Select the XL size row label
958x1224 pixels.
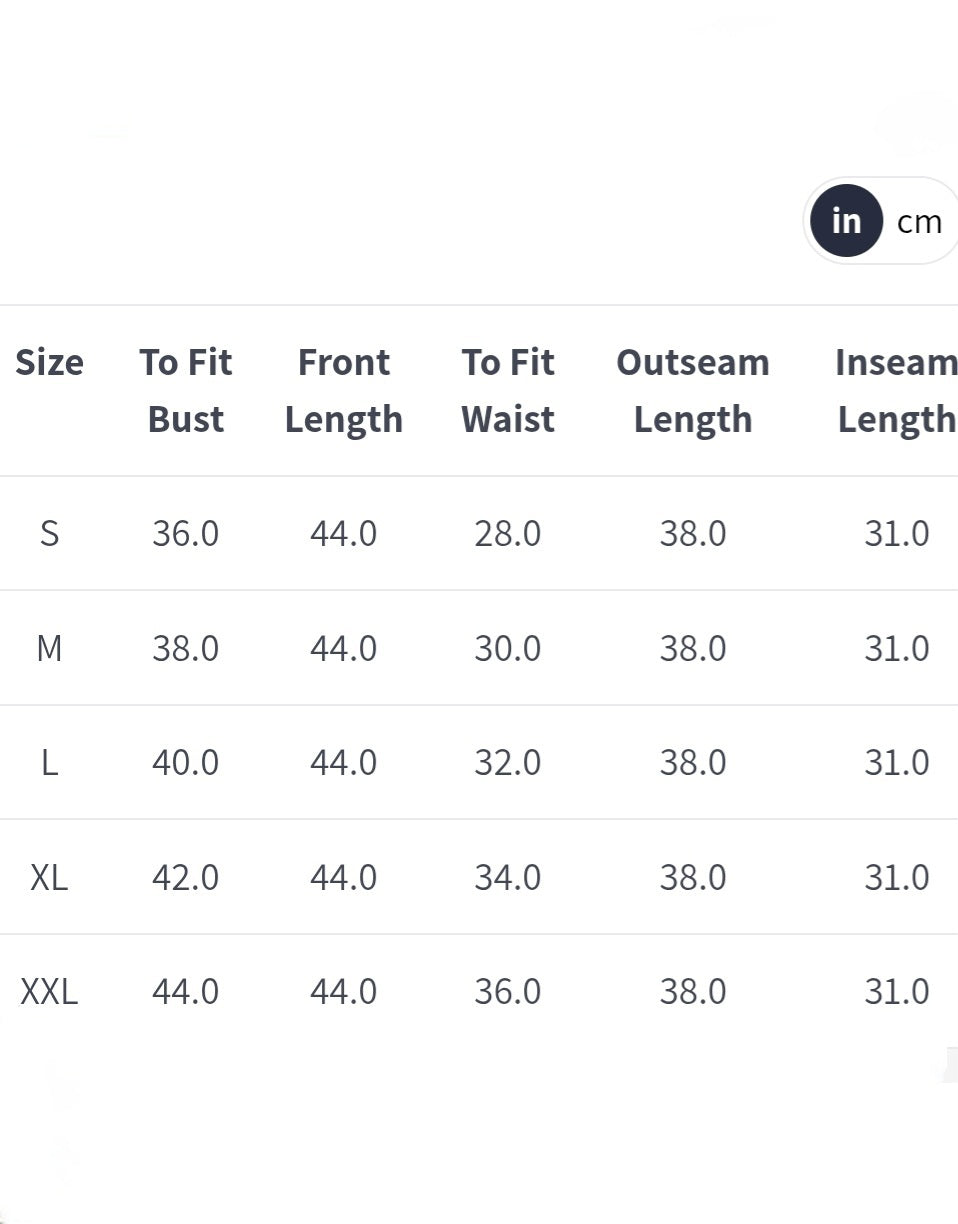49,877
